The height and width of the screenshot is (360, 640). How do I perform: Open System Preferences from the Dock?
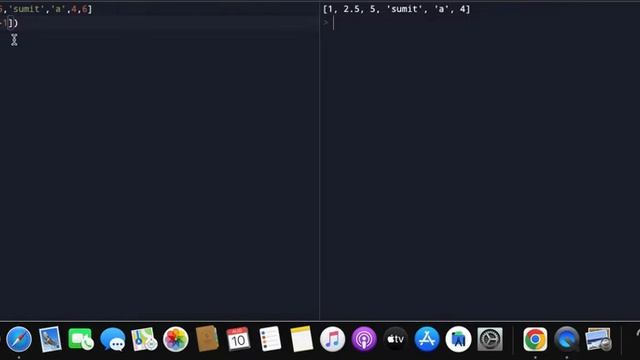(490, 339)
